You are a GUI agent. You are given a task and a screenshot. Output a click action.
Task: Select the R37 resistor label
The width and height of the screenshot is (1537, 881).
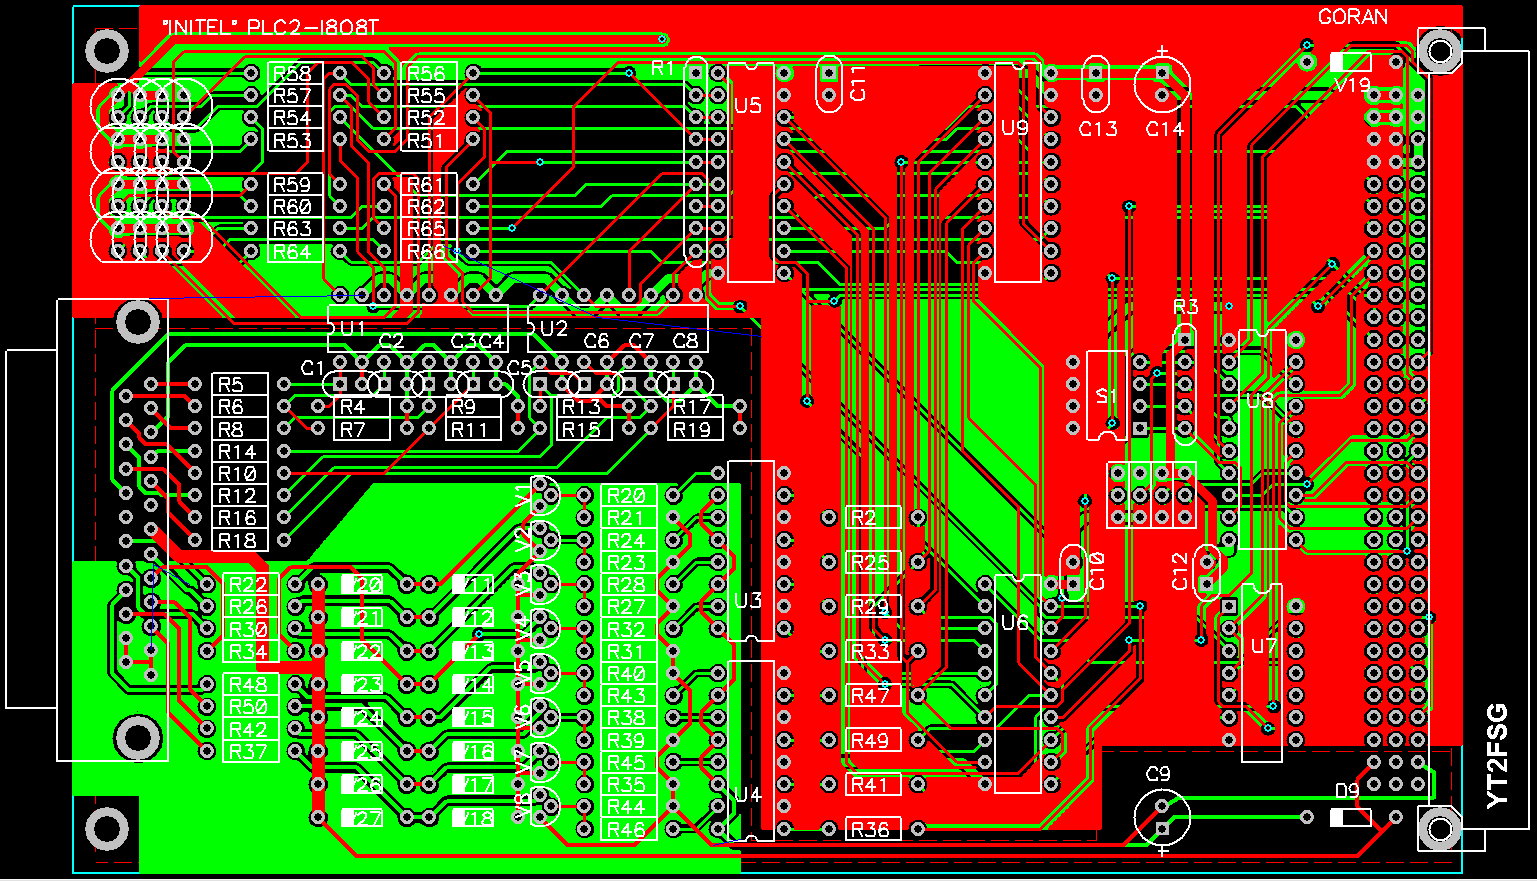[x=248, y=752]
